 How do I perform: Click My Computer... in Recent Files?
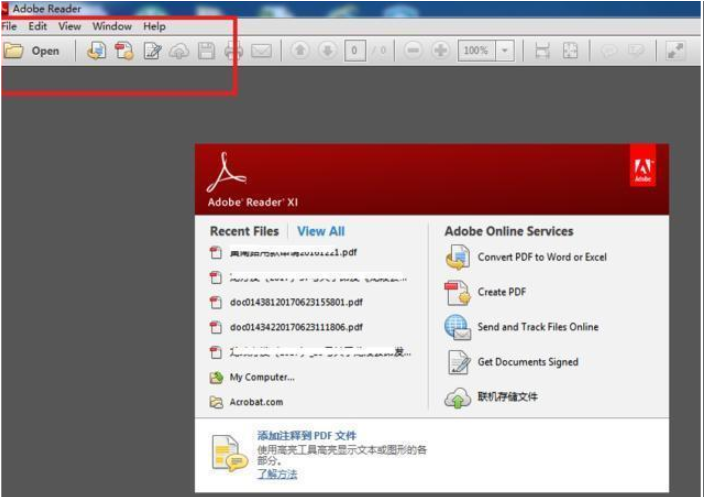(x=262, y=377)
